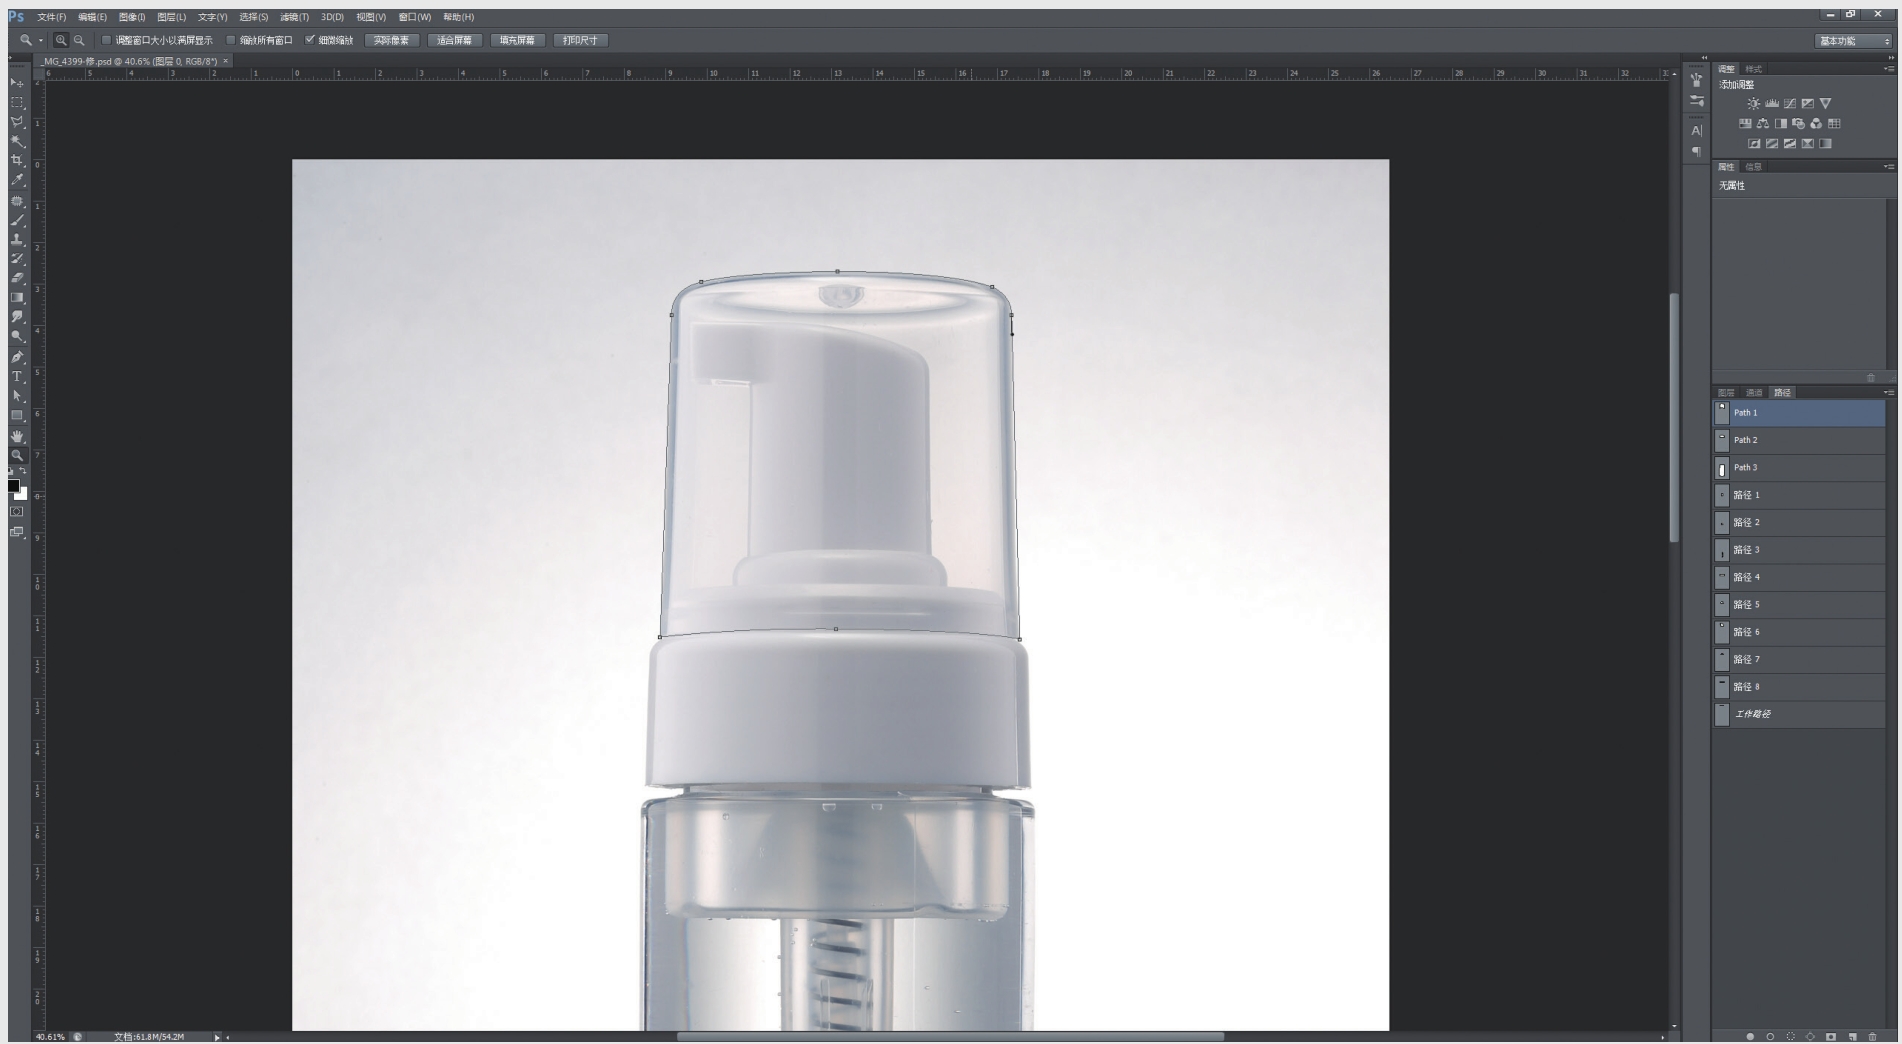Click the background color swatch
The image size is (1902, 1044).
pos(22,494)
